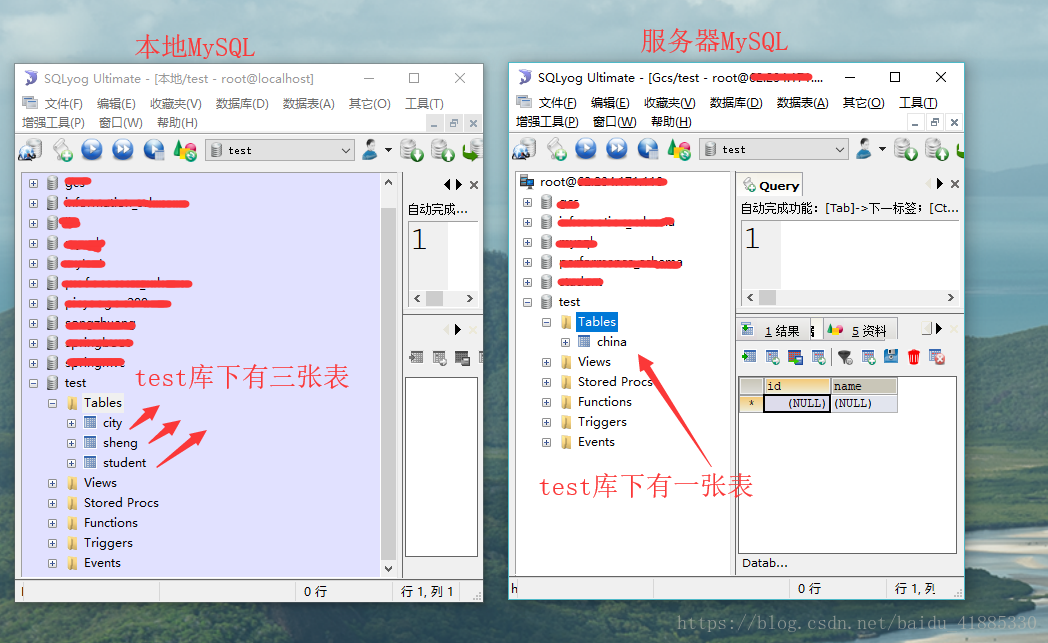1048x643 pixels.
Task: Open new query editor icon in local window
Action: (x=63, y=150)
